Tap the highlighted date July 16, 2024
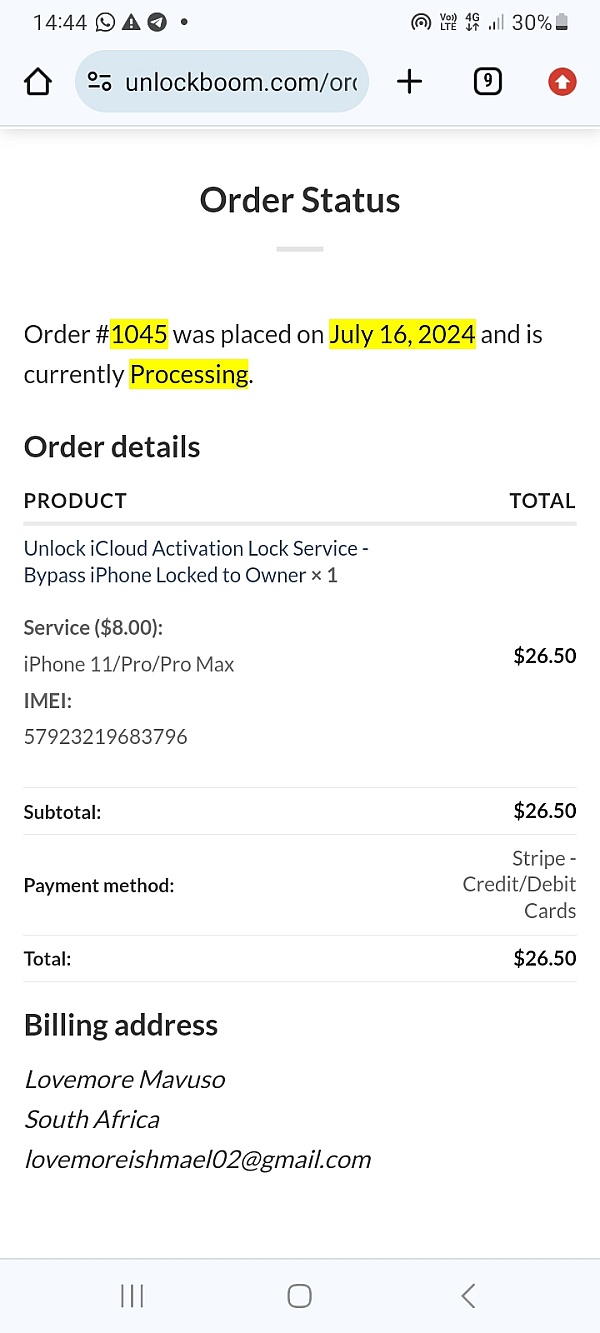The width and height of the screenshot is (600, 1333). tap(402, 334)
